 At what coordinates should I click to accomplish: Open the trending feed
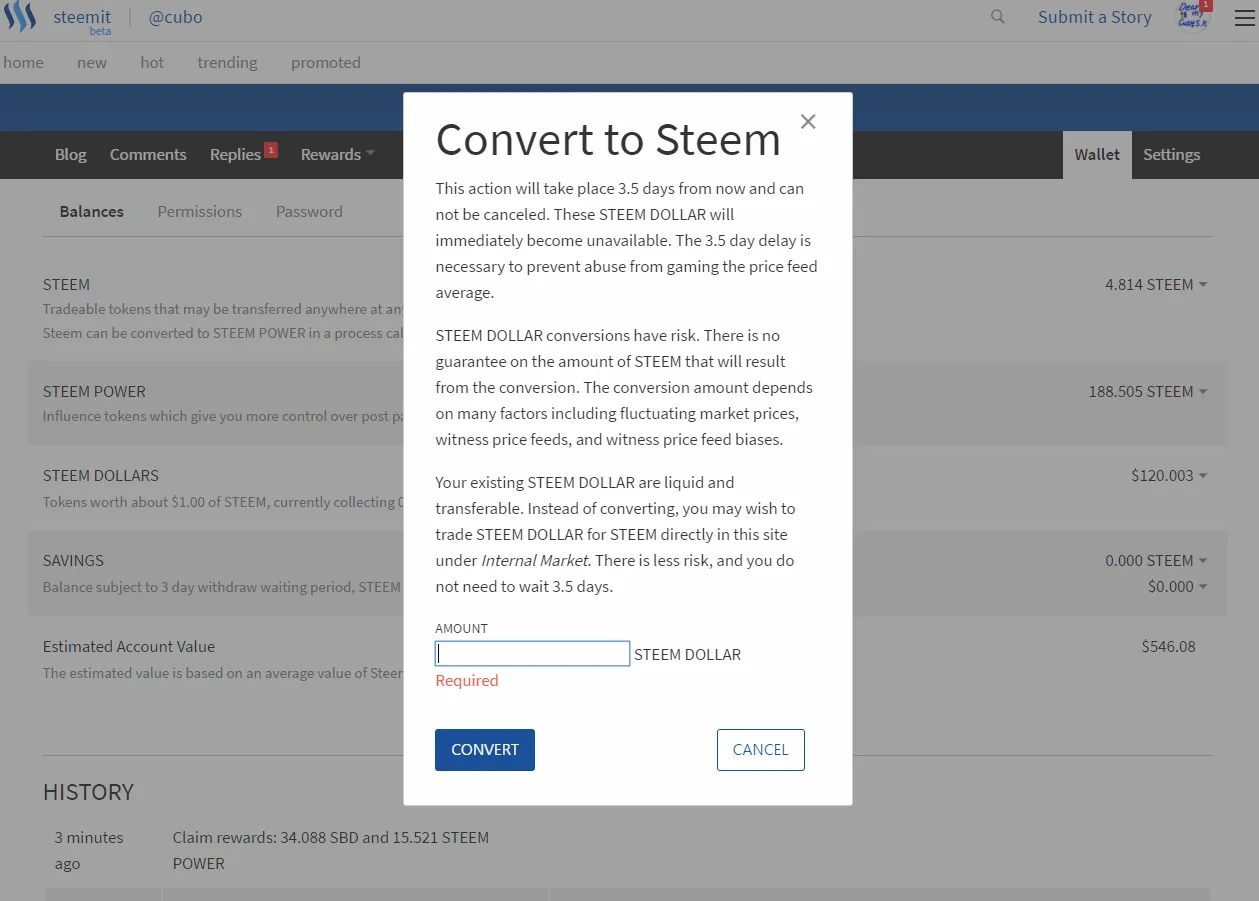point(227,62)
